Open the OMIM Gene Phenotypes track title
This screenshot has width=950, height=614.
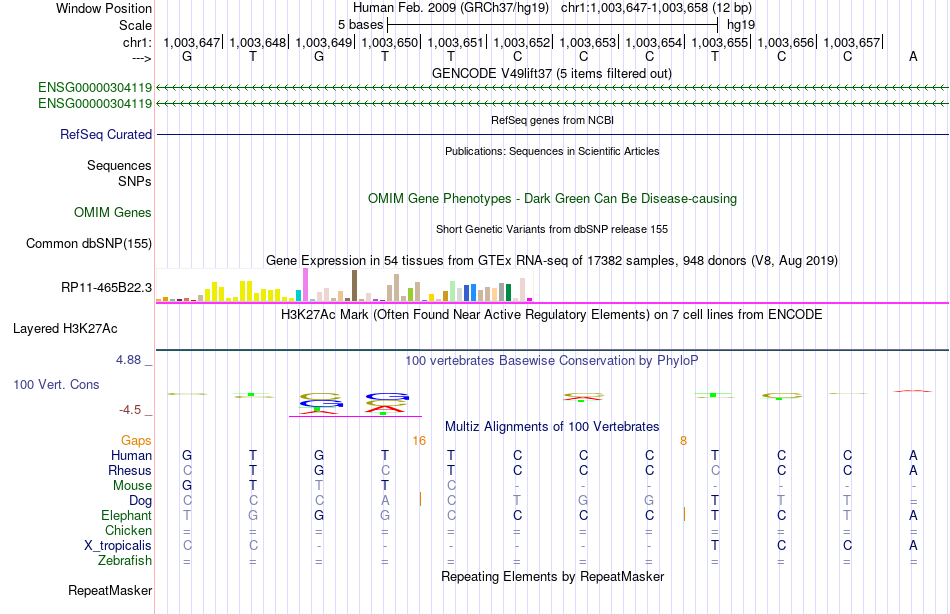click(x=552, y=198)
